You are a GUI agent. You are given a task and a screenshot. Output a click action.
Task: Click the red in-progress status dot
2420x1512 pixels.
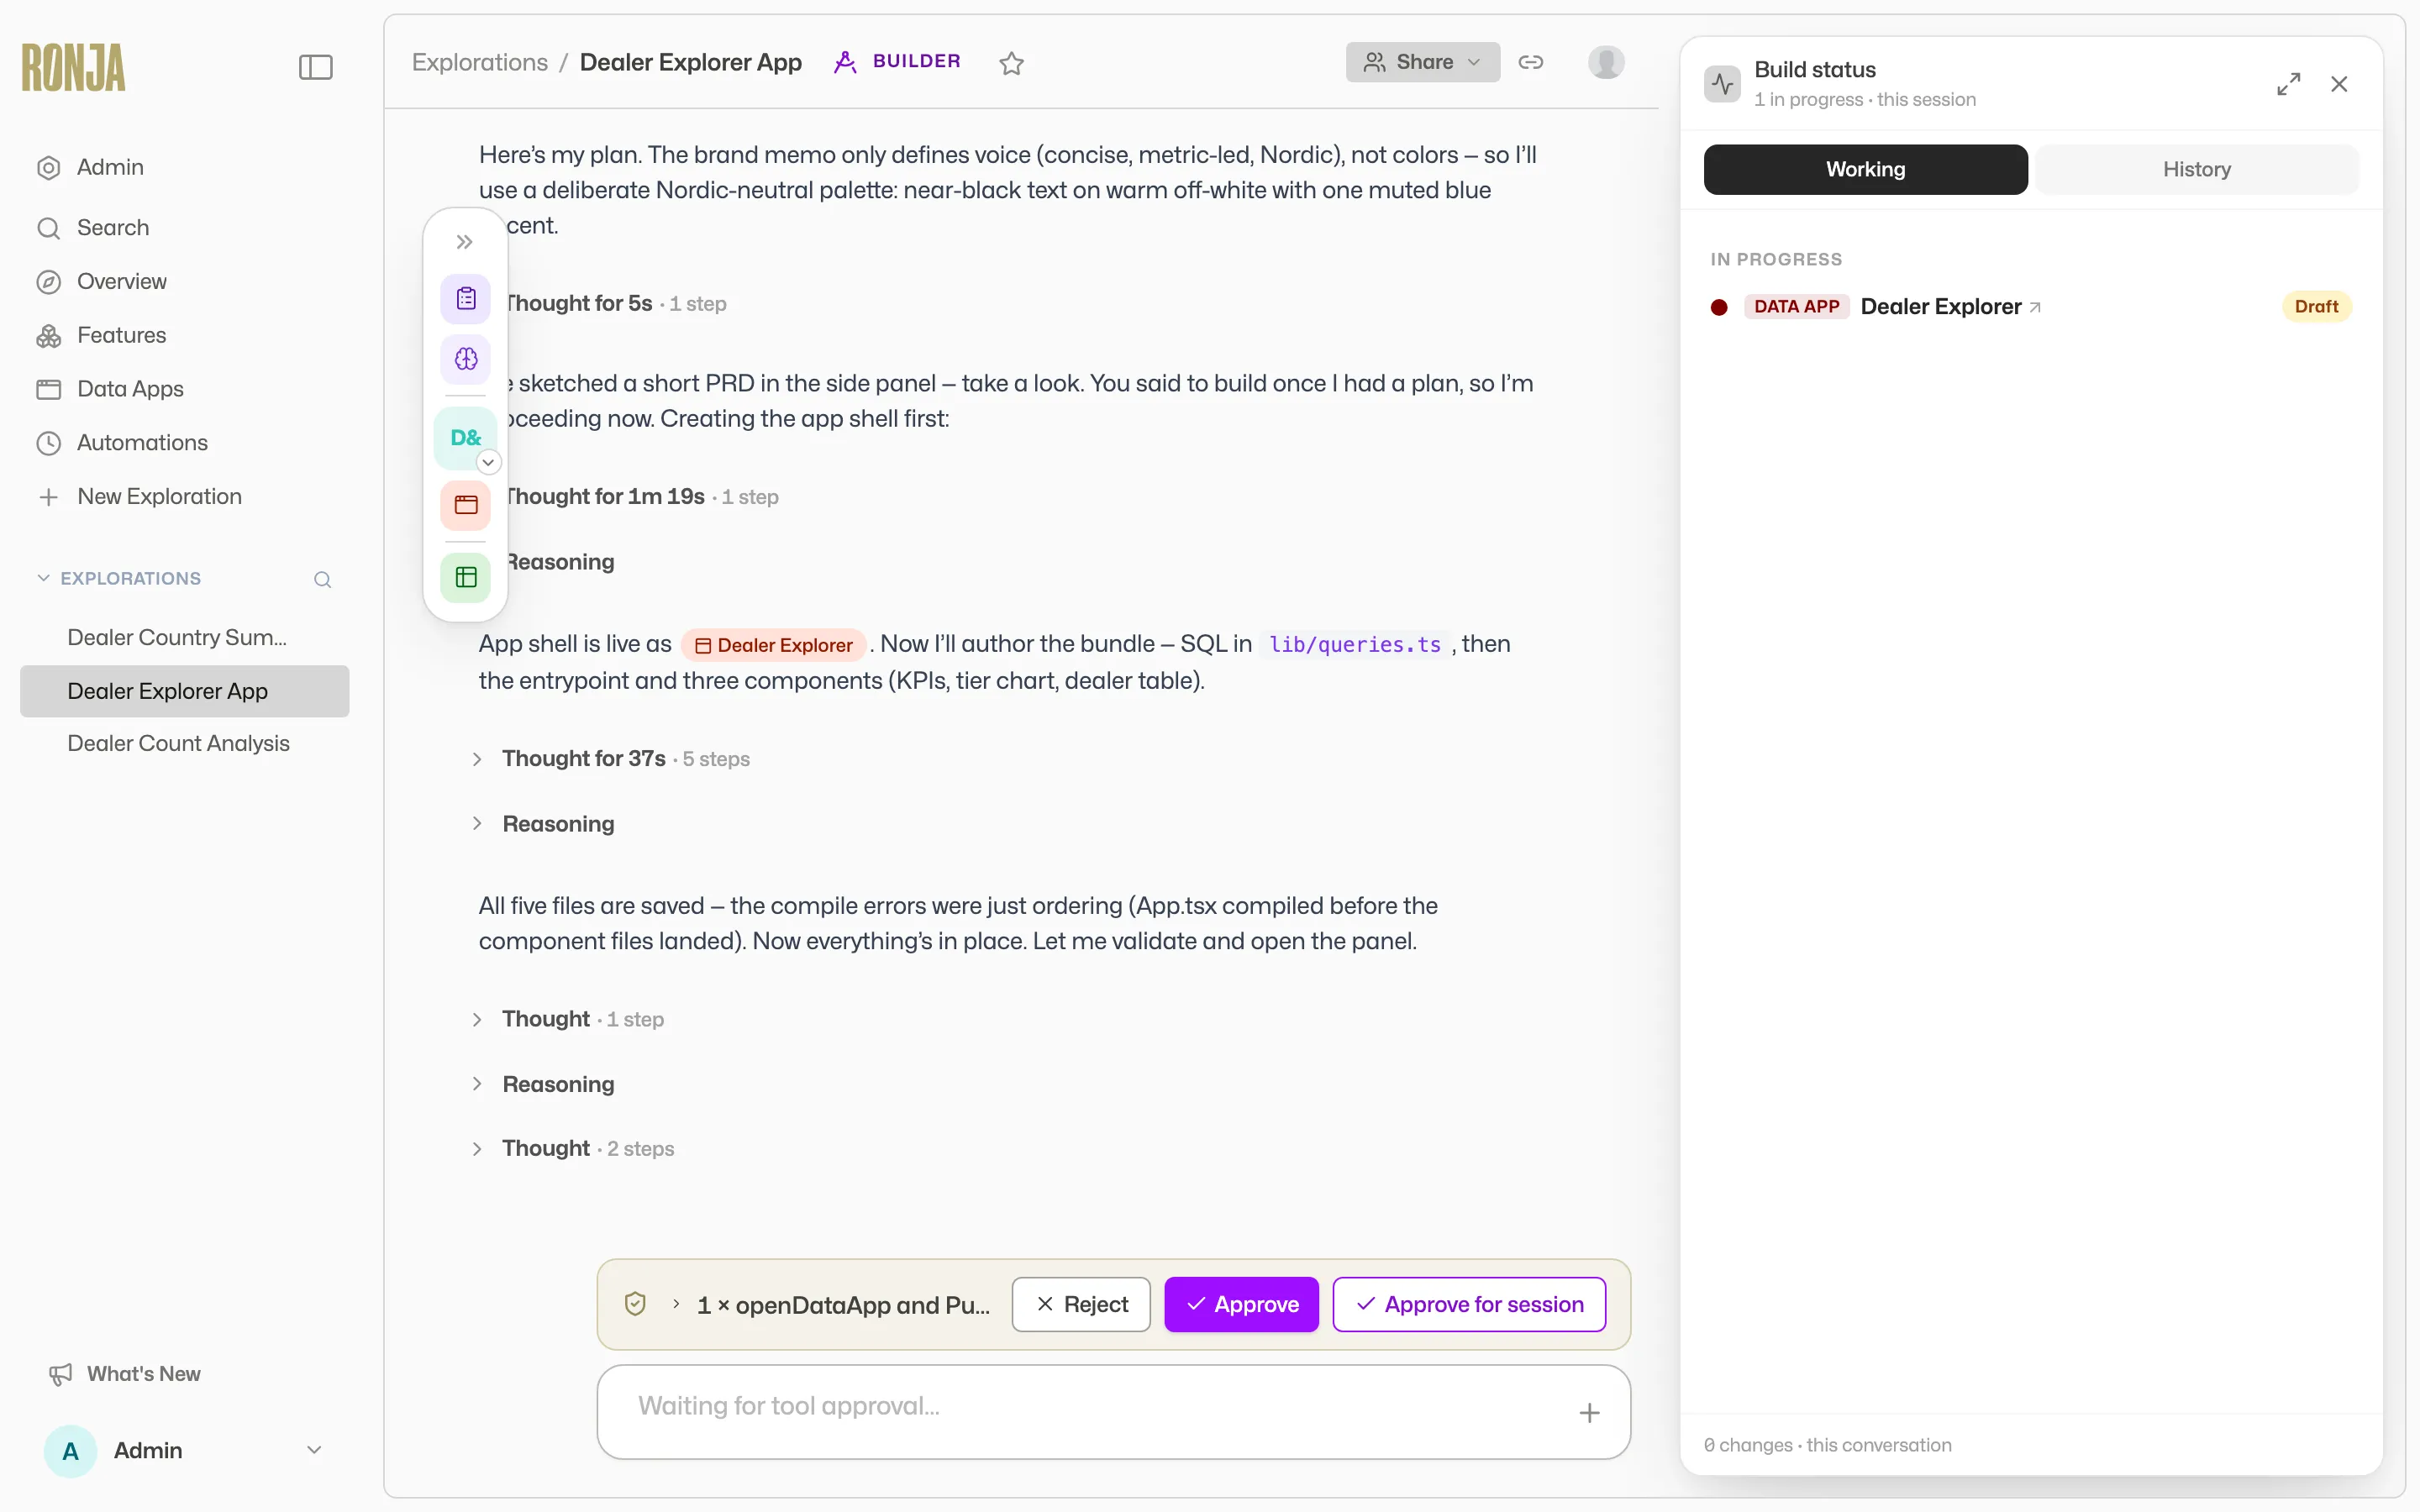[1719, 307]
